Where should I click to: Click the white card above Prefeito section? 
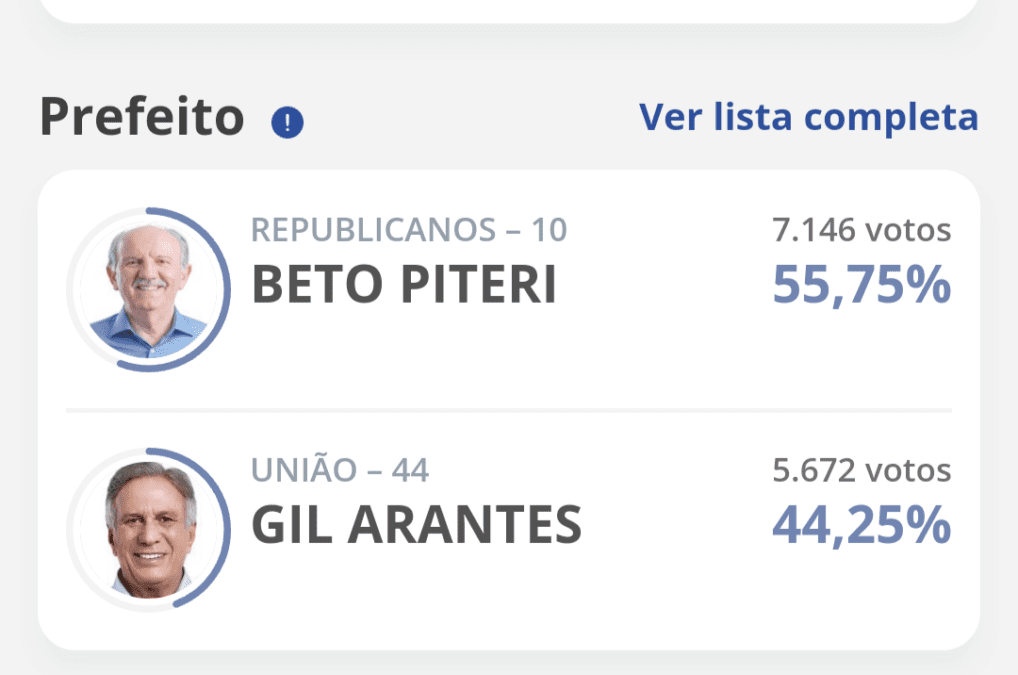508,10
